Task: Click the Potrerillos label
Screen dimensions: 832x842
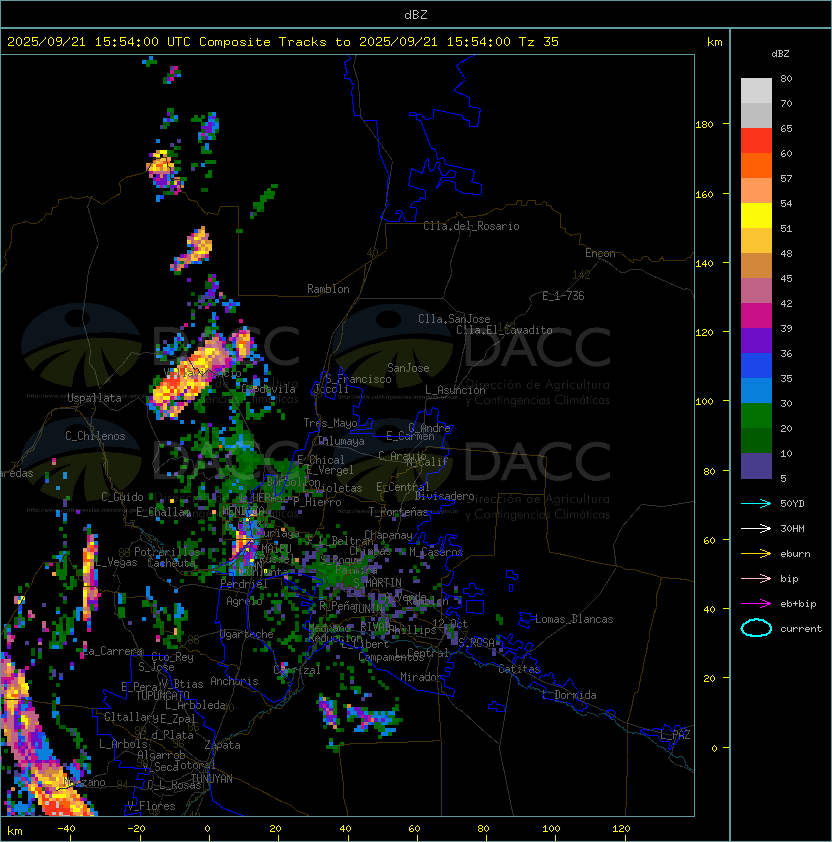Action: [167, 551]
